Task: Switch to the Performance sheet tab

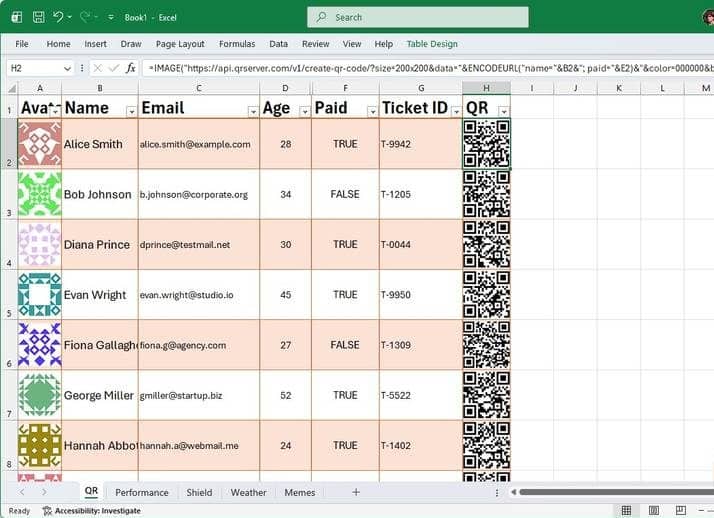Action: point(142,493)
